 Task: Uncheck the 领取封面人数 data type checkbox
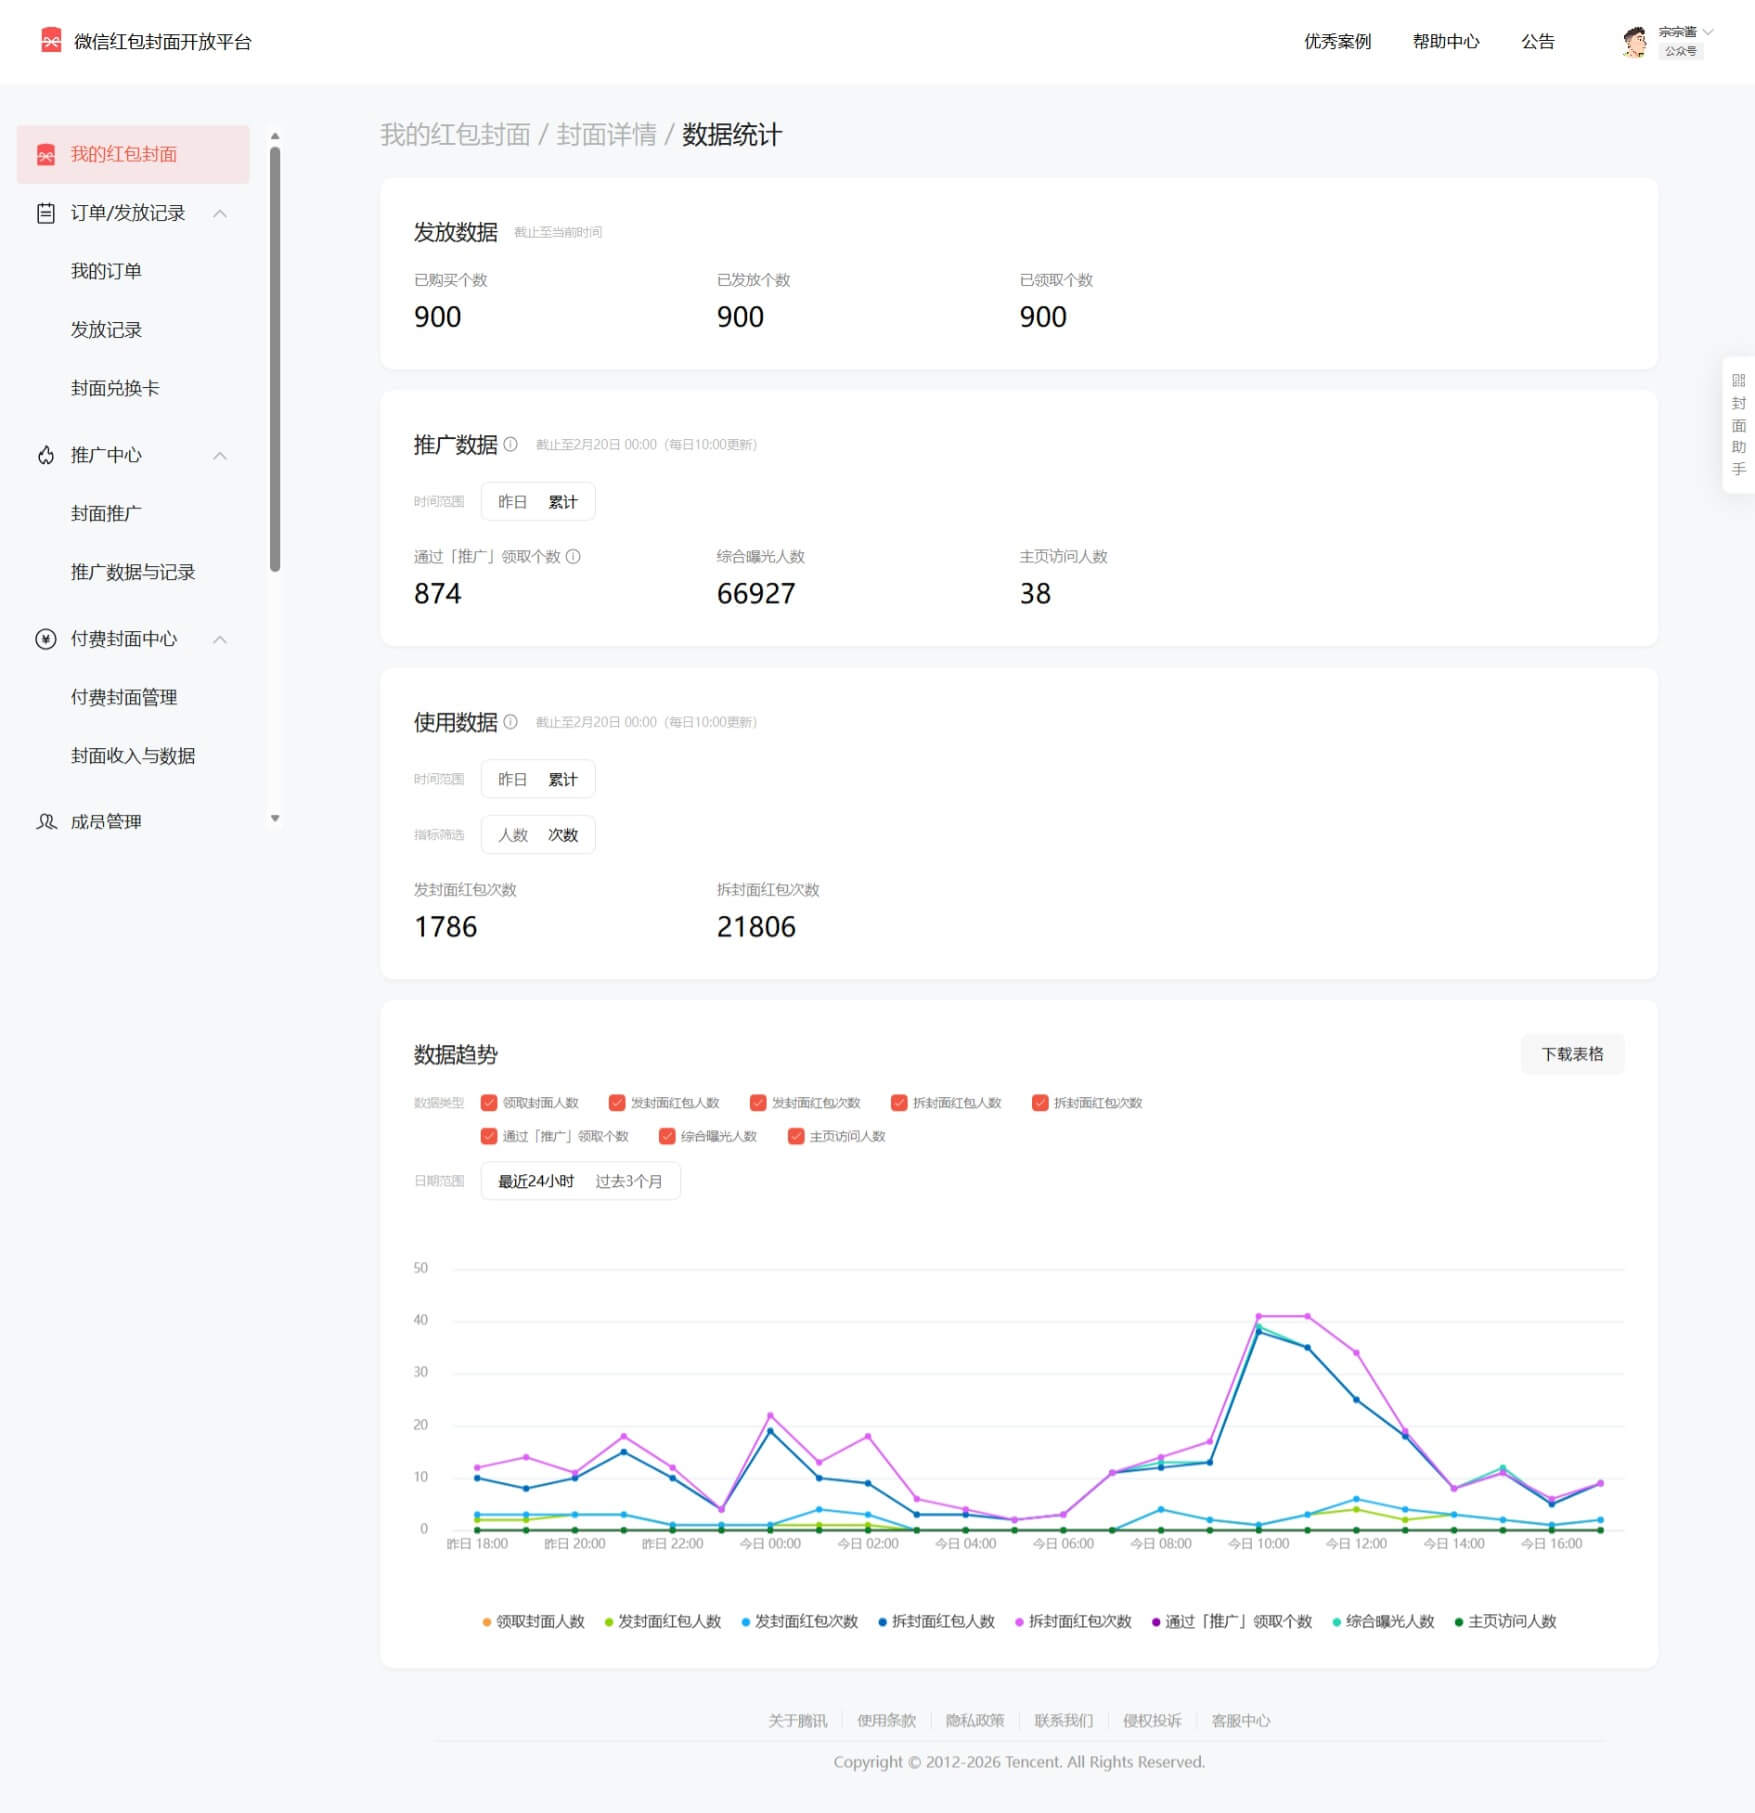pos(489,1103)
